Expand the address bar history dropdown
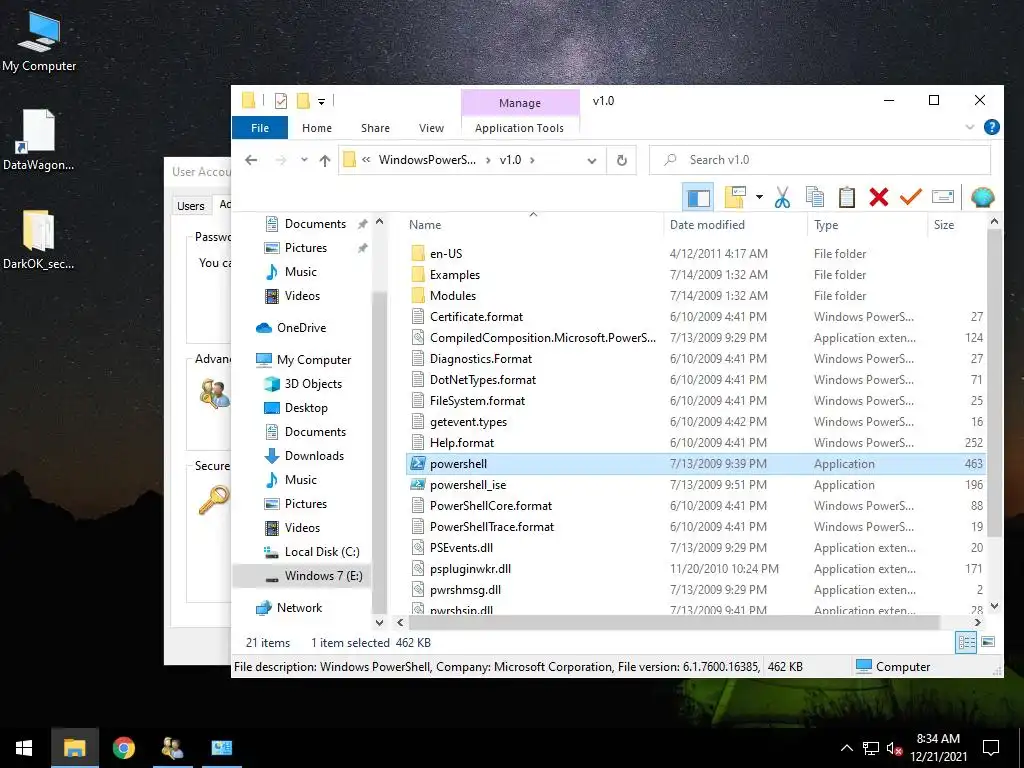The height and width of the screenshot is (768, 1024). pos(592,161)
